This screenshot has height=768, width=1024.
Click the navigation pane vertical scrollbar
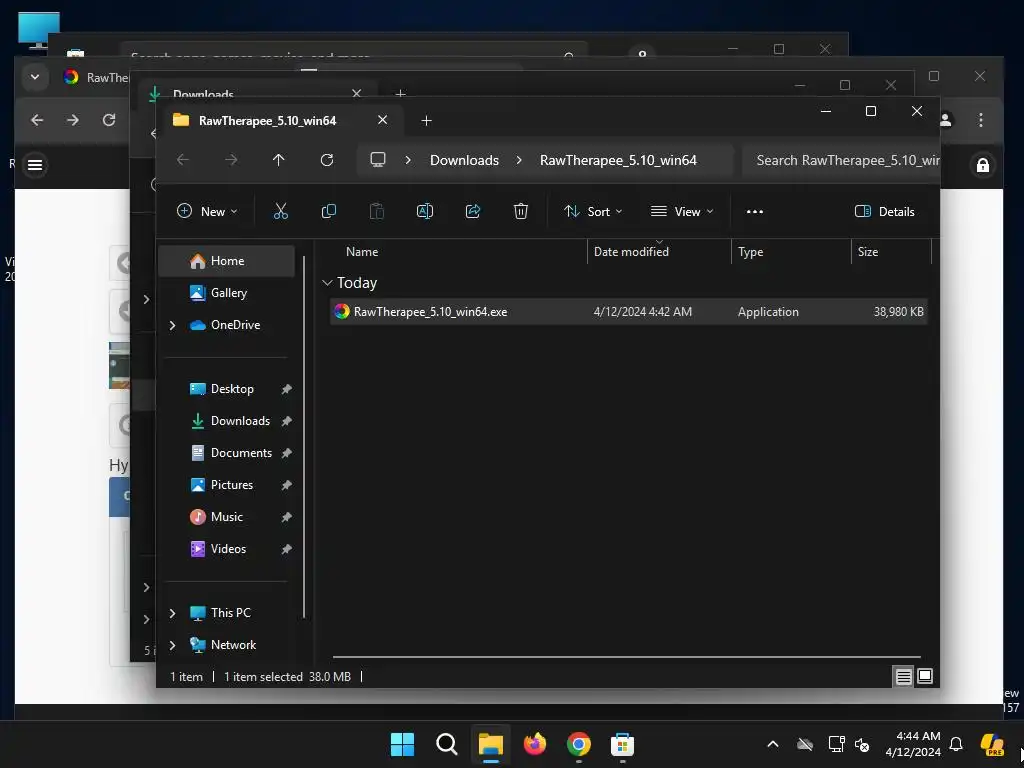tap(304, 436)
